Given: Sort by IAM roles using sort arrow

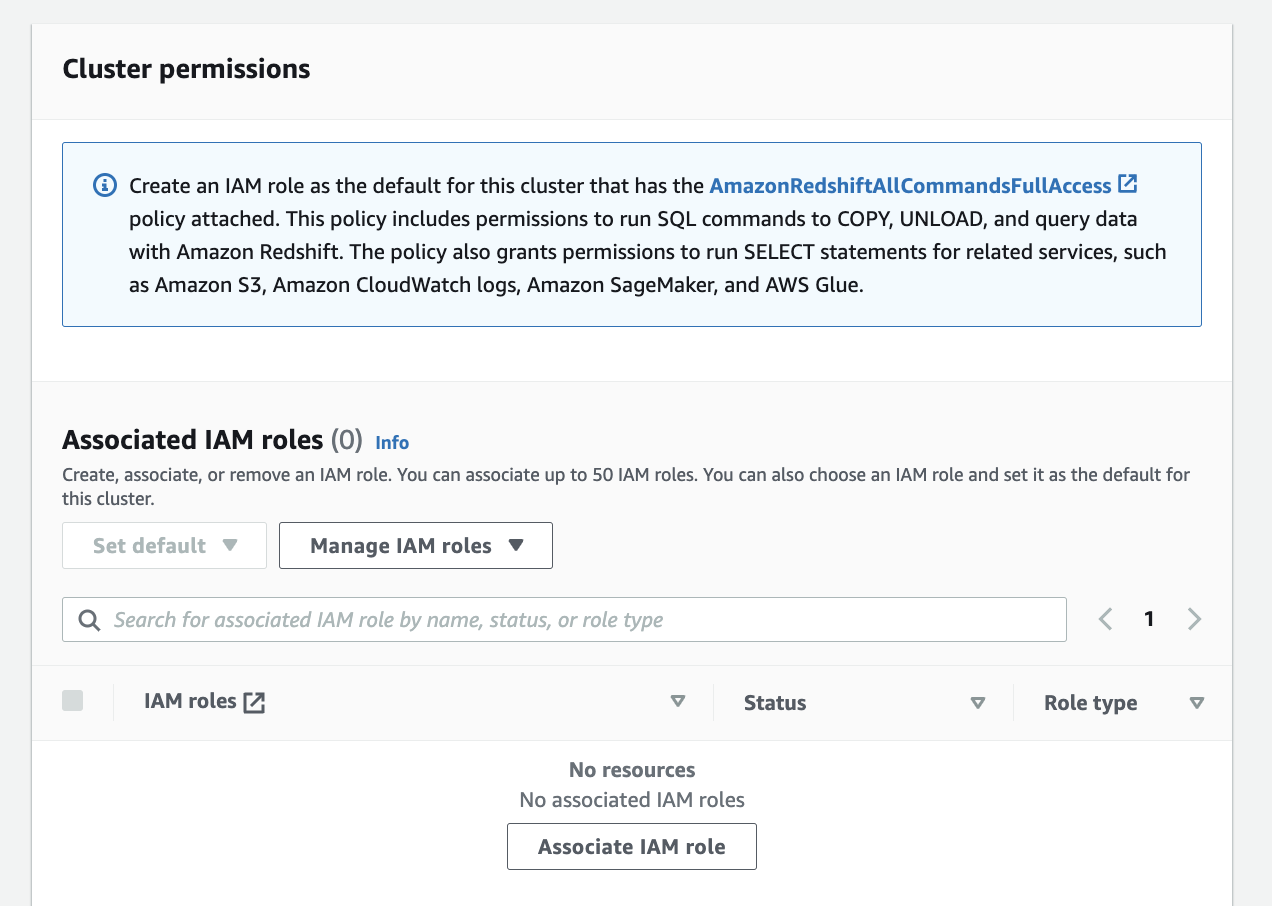Looking at the screenshot, I should coord(678,702).
